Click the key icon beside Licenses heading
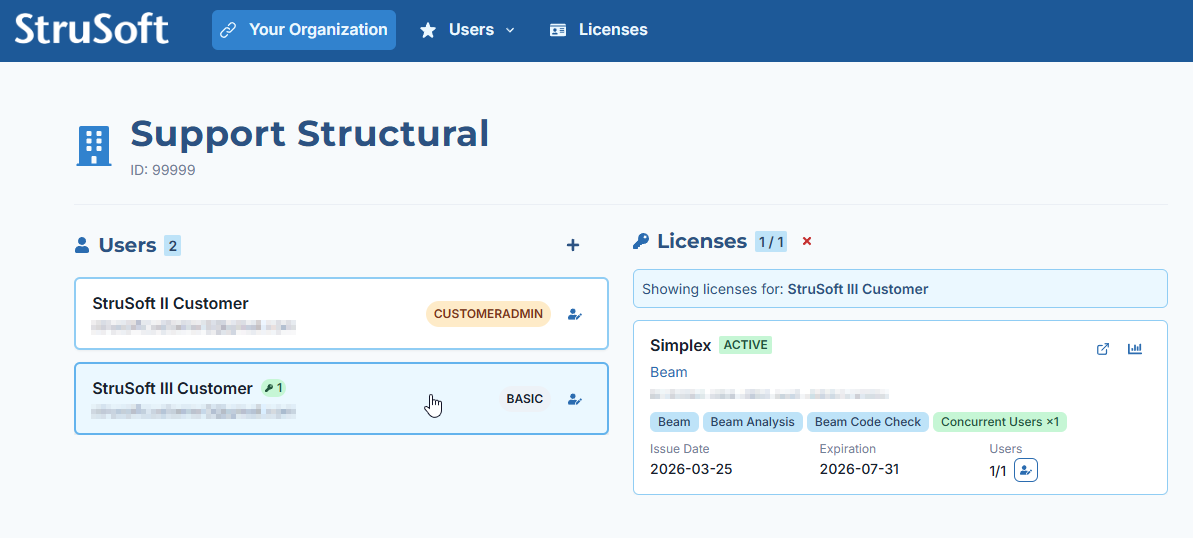Screen dimensions: 1193x538 pyautogui.click(x=641, y=242)
